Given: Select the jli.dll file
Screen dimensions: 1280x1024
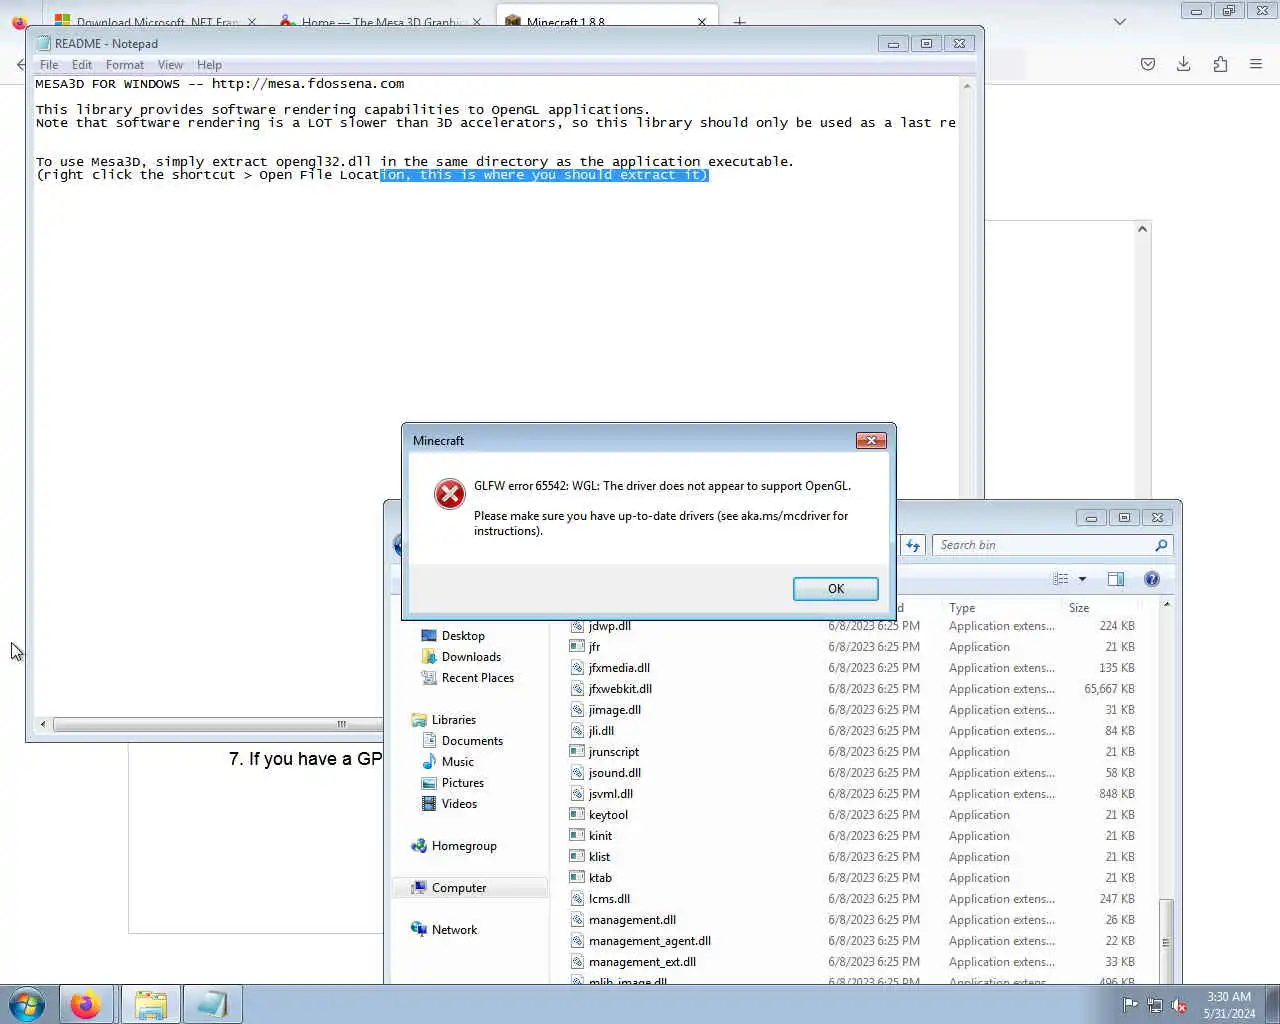Looking at the screenshot, I should tap(601, 731).
